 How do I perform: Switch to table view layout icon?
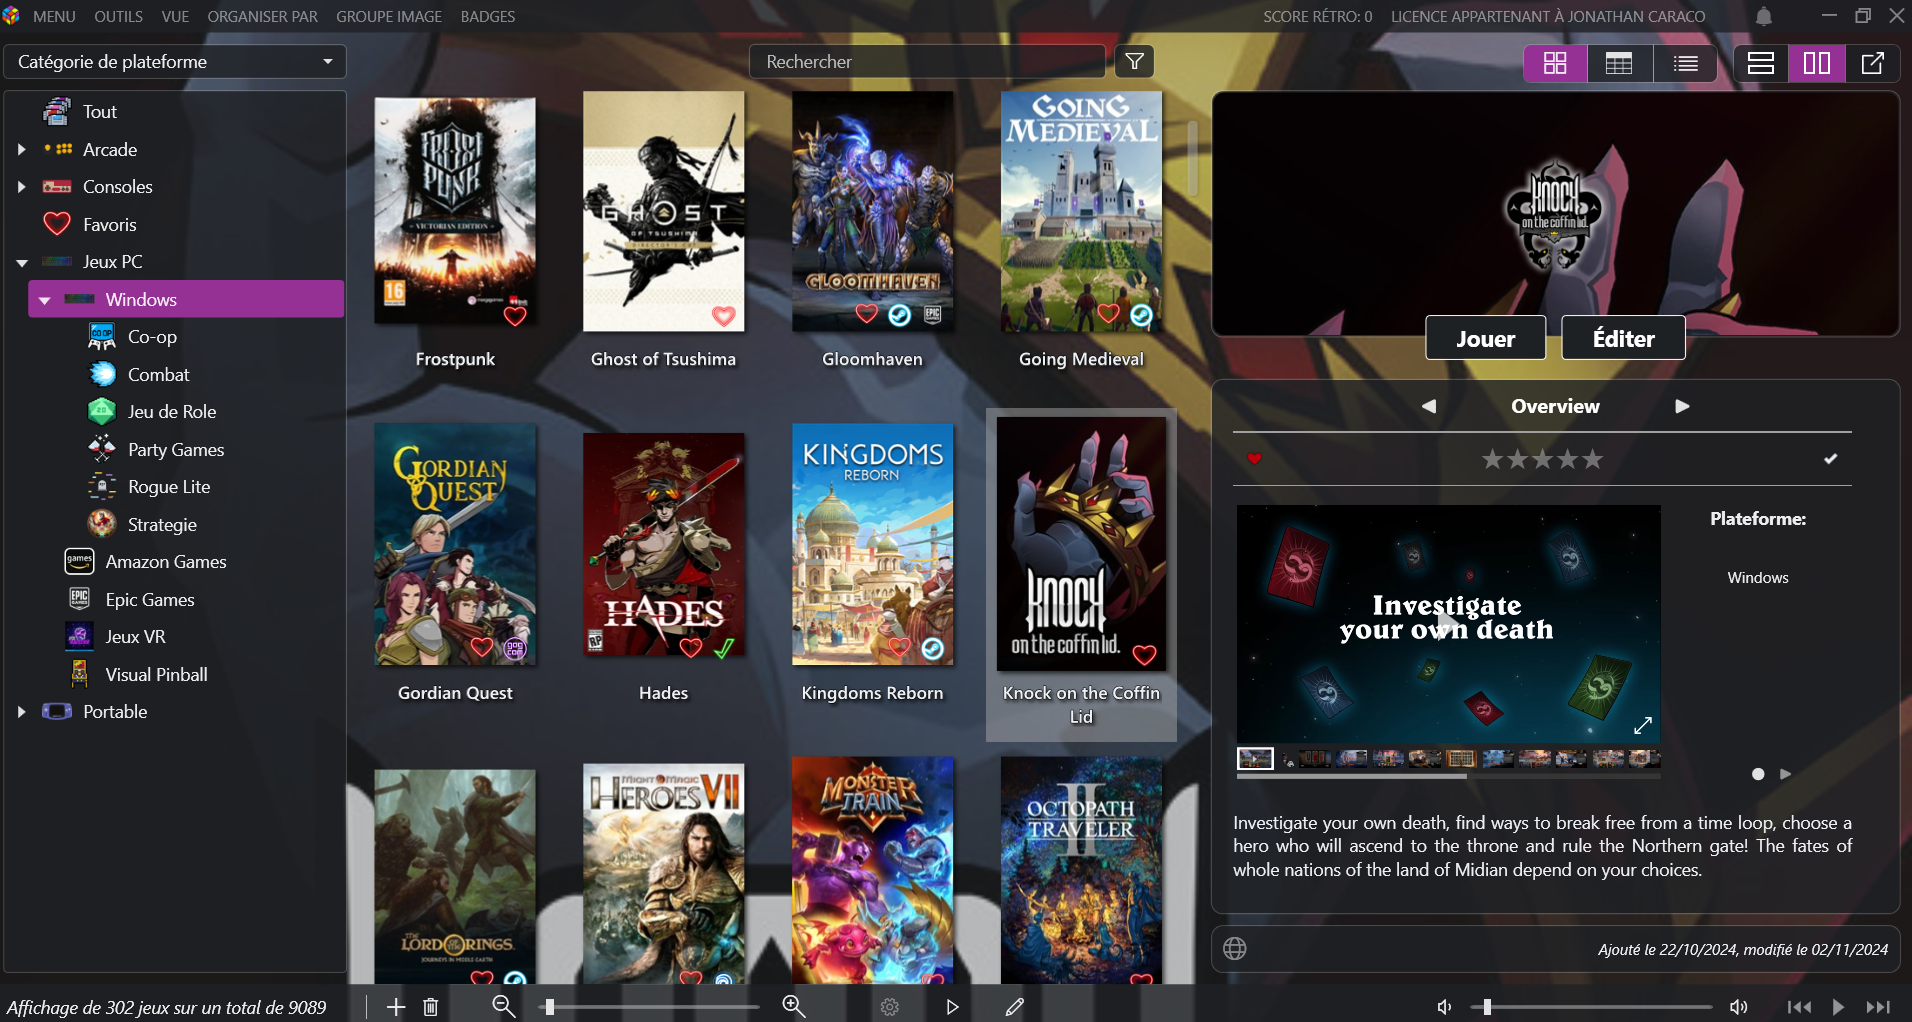pos(1619,63)
